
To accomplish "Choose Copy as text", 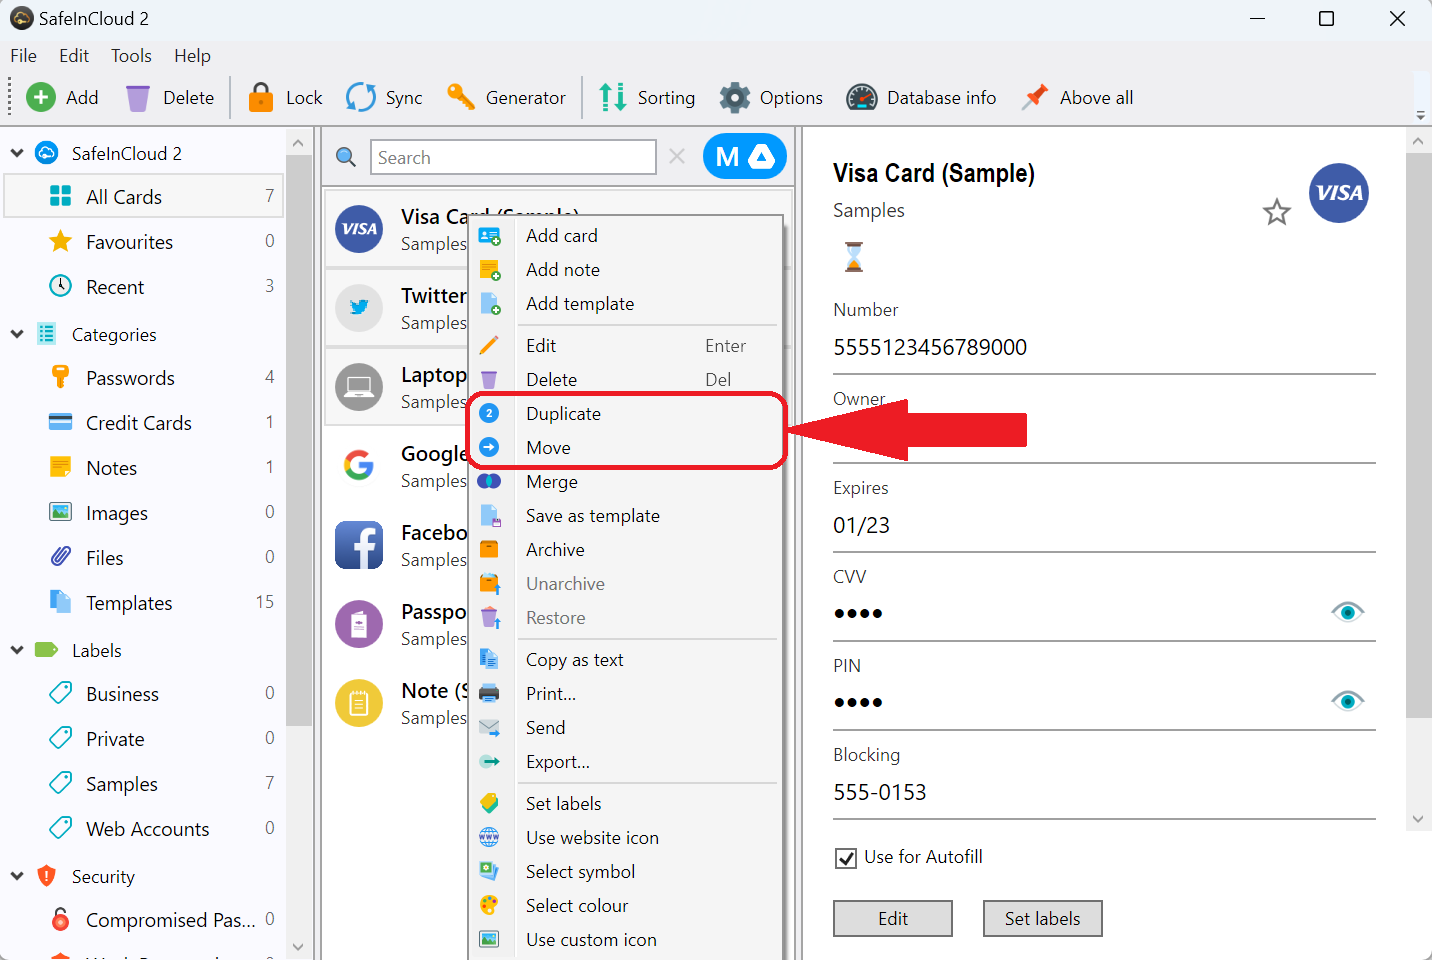I will click(625, 660).
